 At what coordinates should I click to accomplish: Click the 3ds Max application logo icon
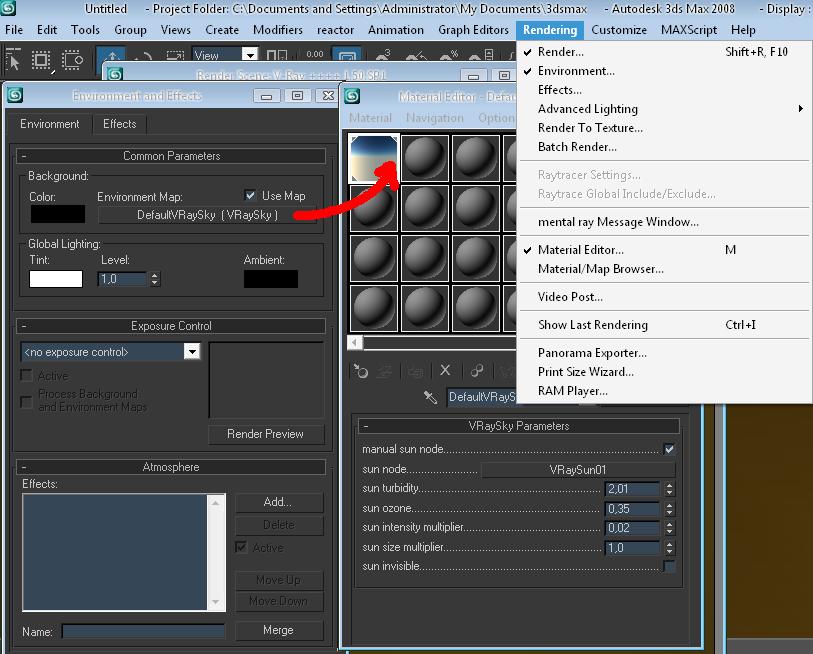point(8,8)
